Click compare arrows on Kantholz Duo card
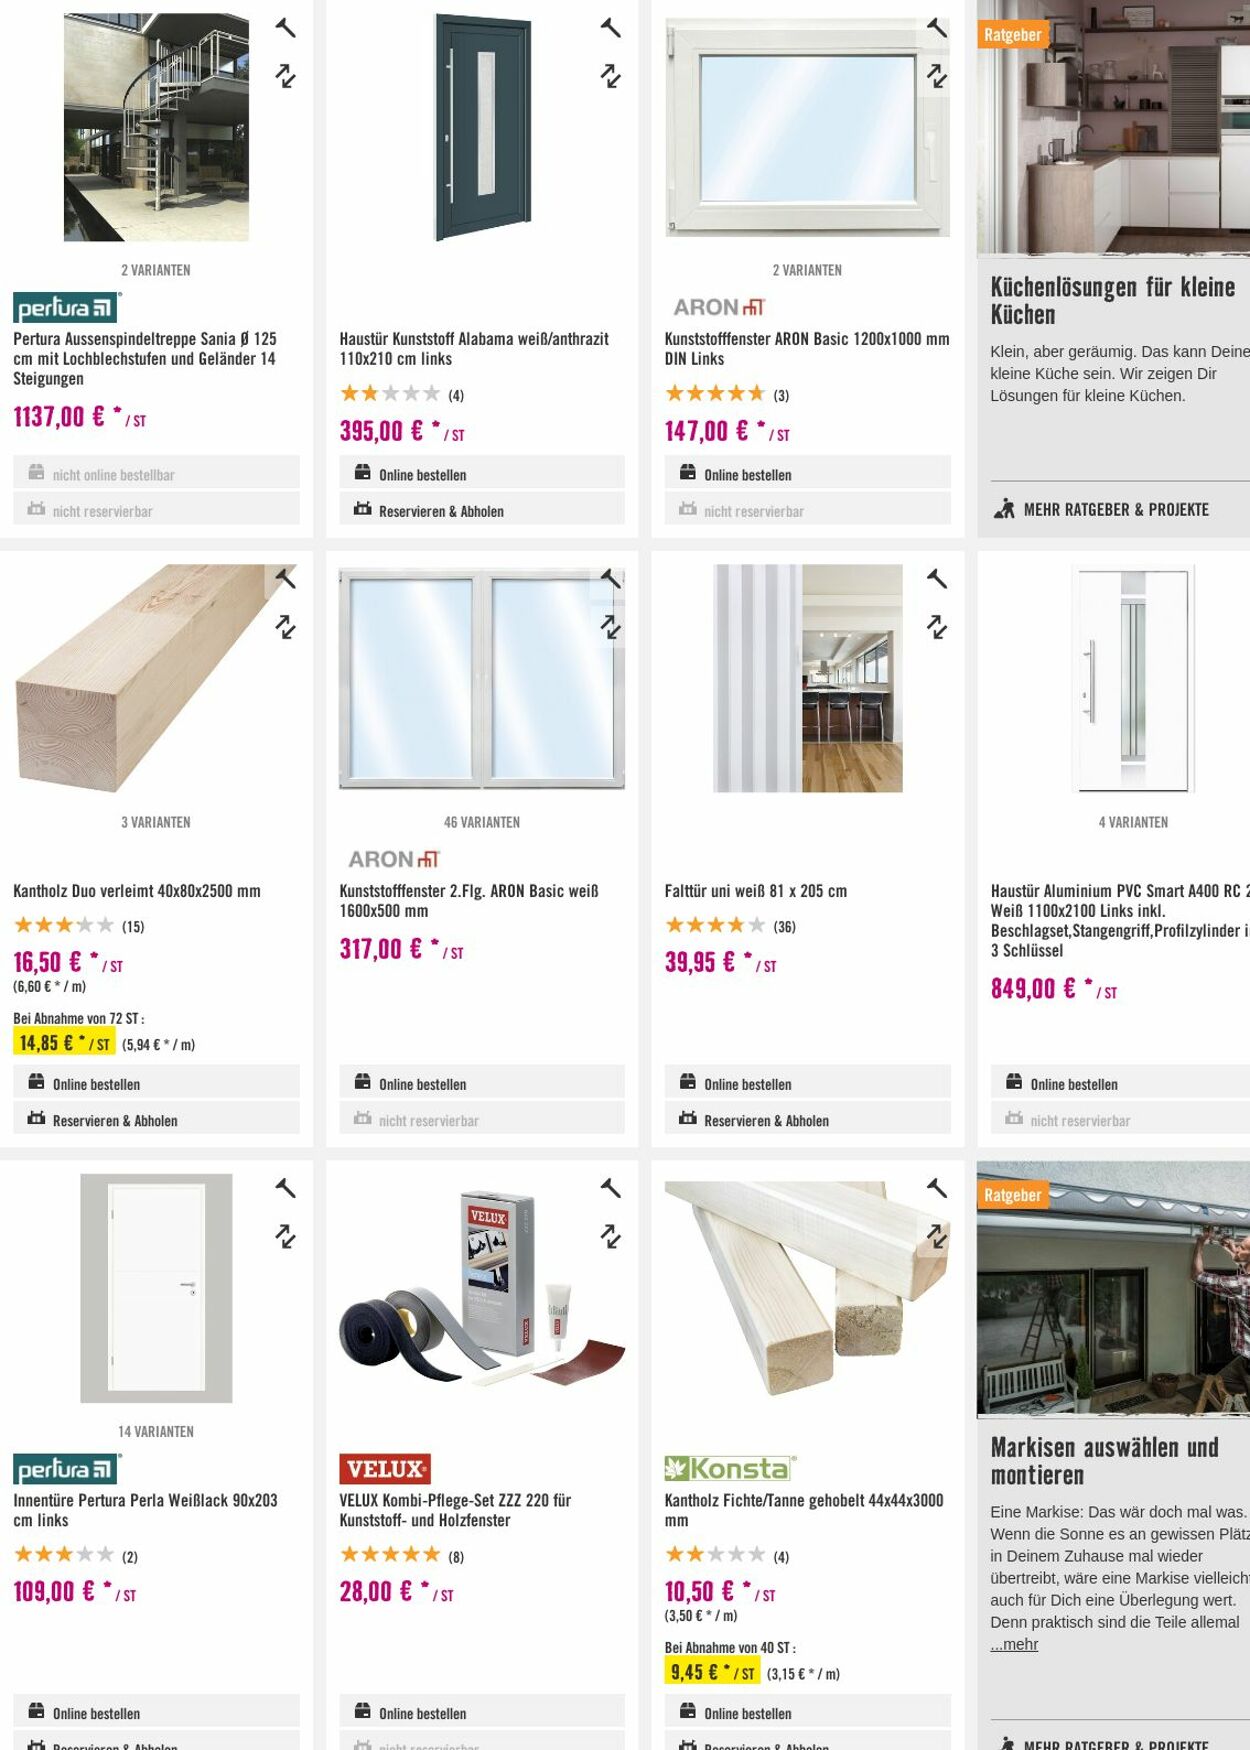The height and width of the screenshot is (1750, 1250). [286, 627]
